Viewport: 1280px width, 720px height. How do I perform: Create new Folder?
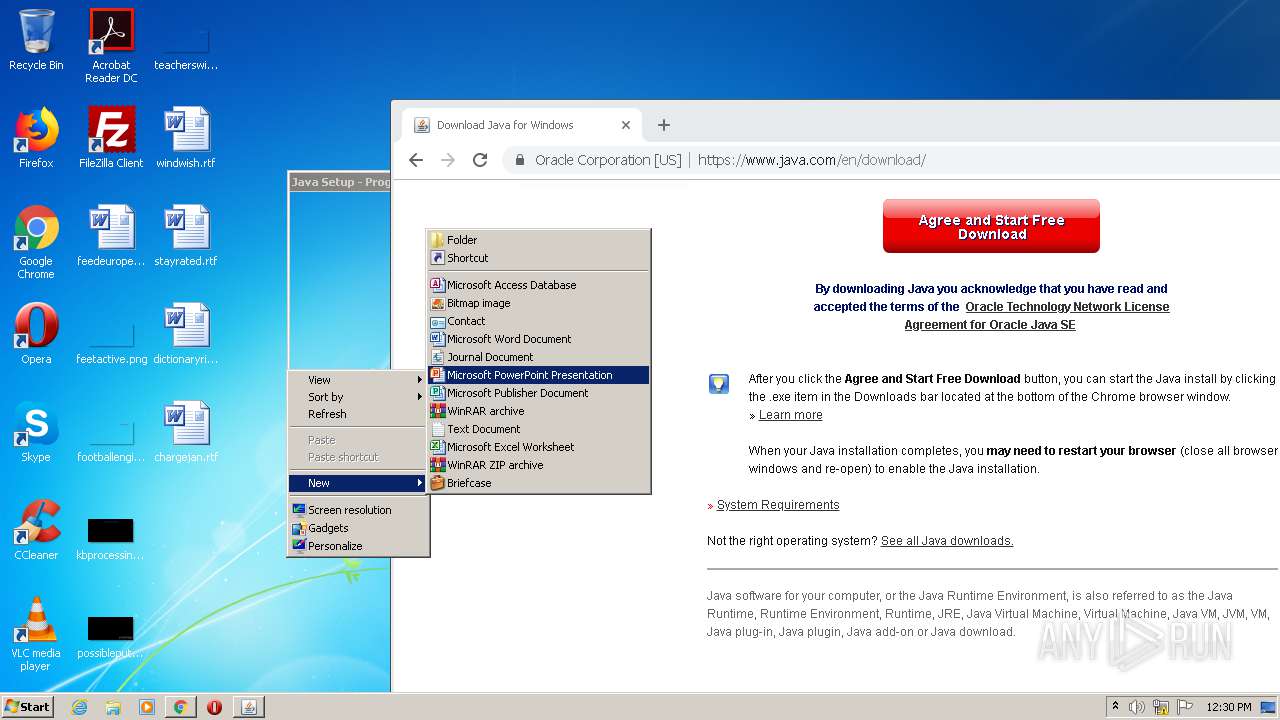point(539,240)
